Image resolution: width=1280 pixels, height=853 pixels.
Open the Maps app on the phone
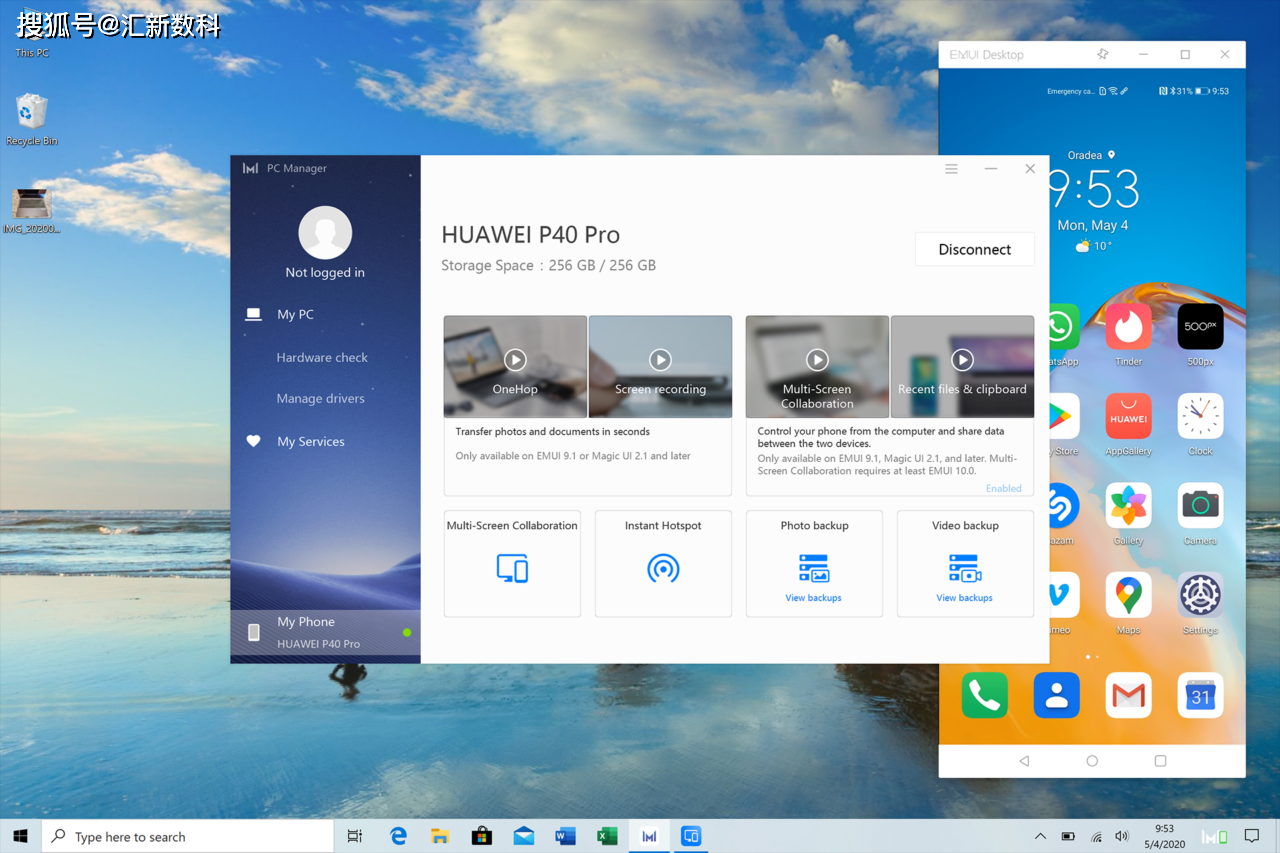[1128, 595]
